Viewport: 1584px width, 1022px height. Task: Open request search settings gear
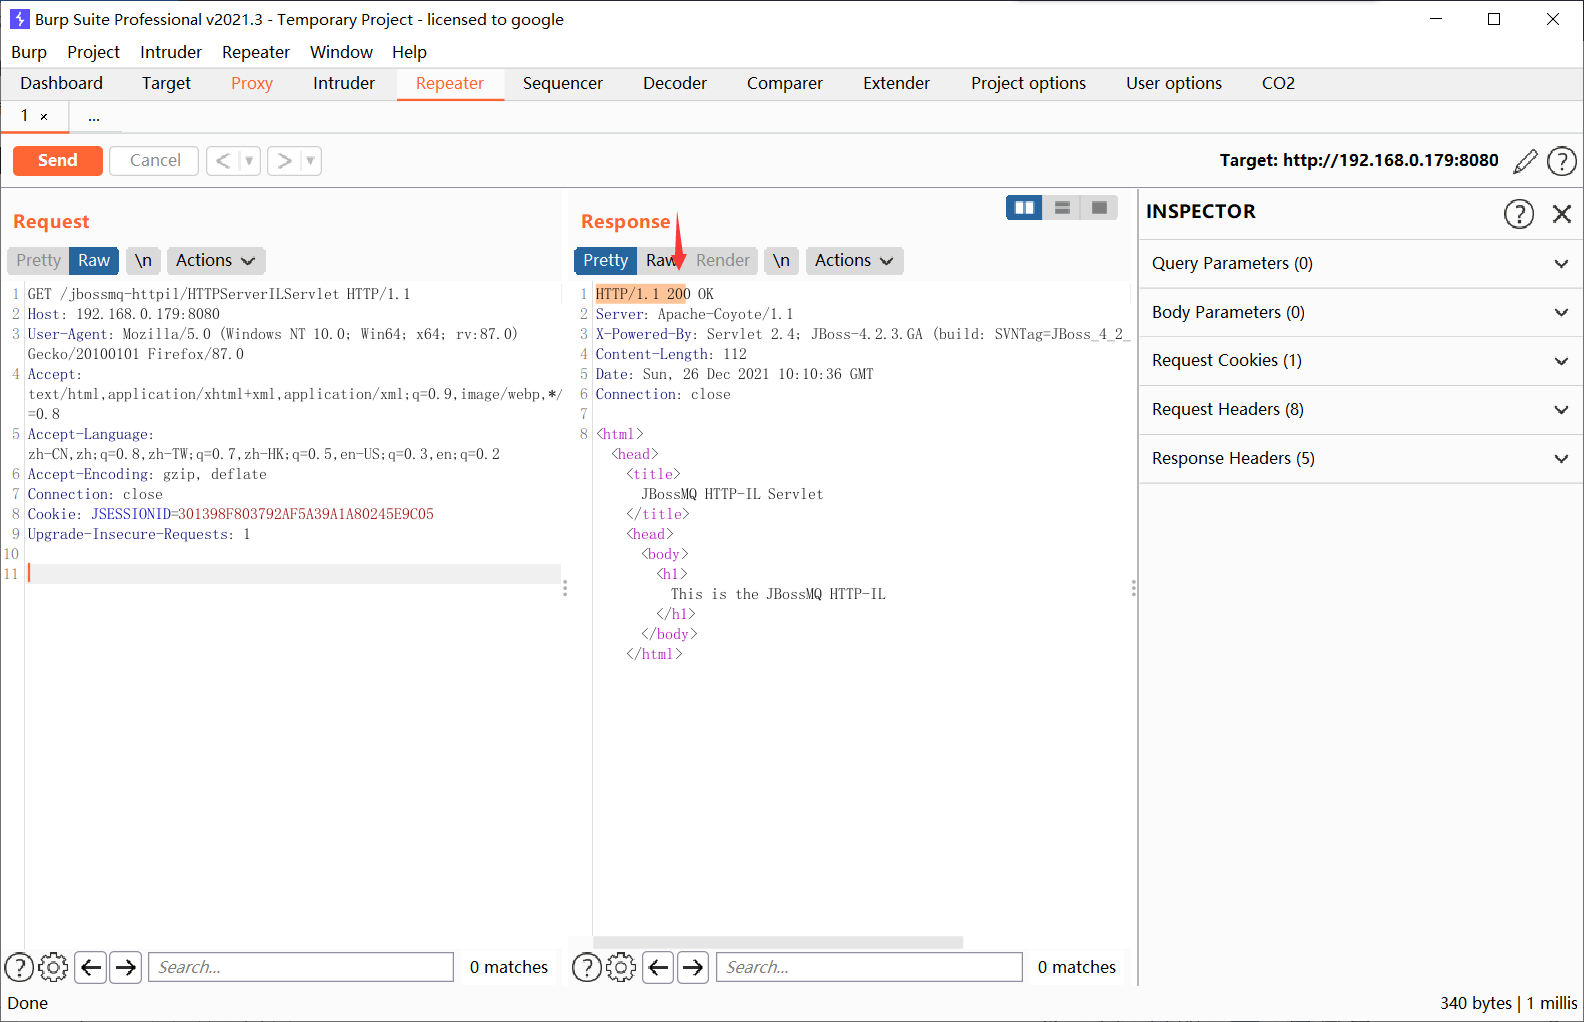(53, 967)
